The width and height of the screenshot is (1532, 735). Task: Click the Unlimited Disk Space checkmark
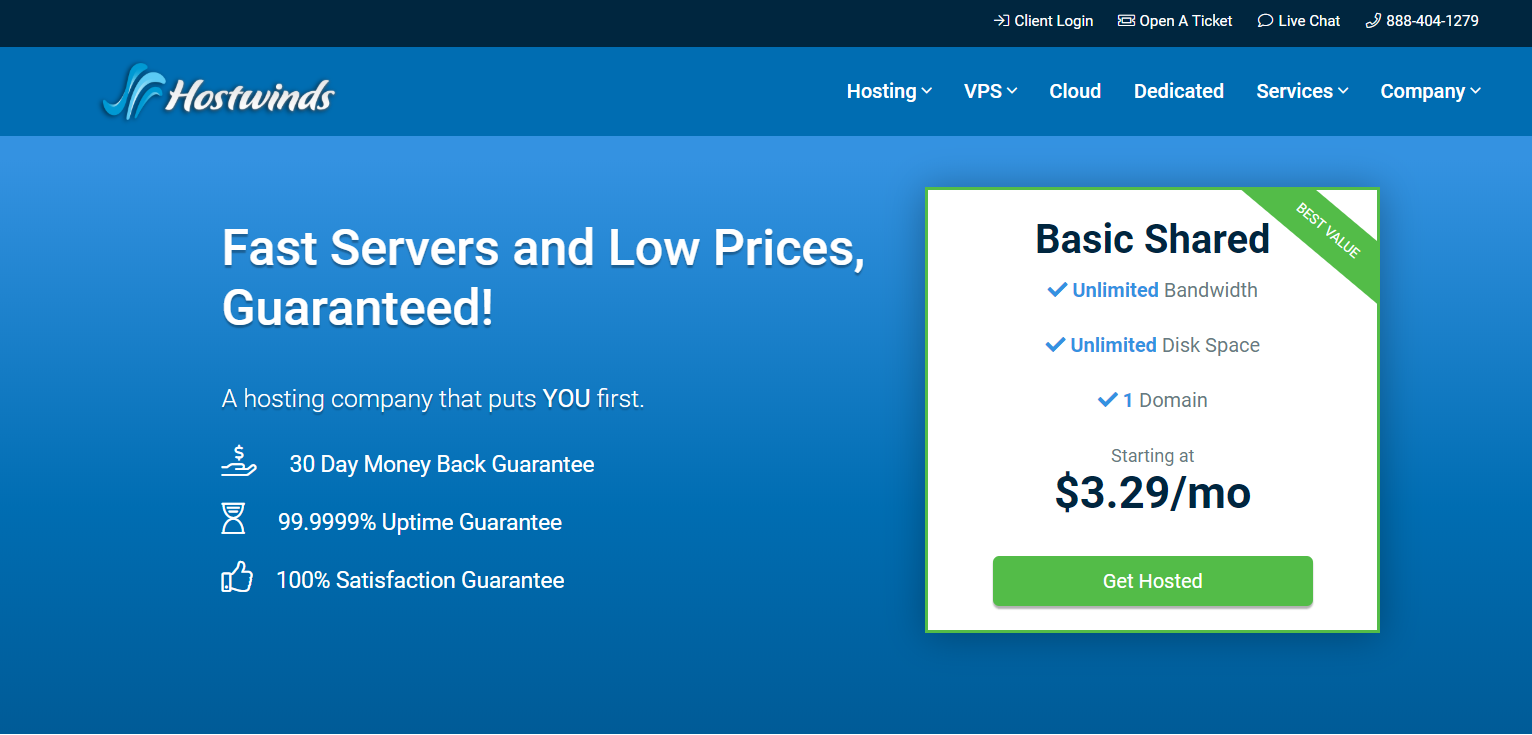coord(1055,345)
